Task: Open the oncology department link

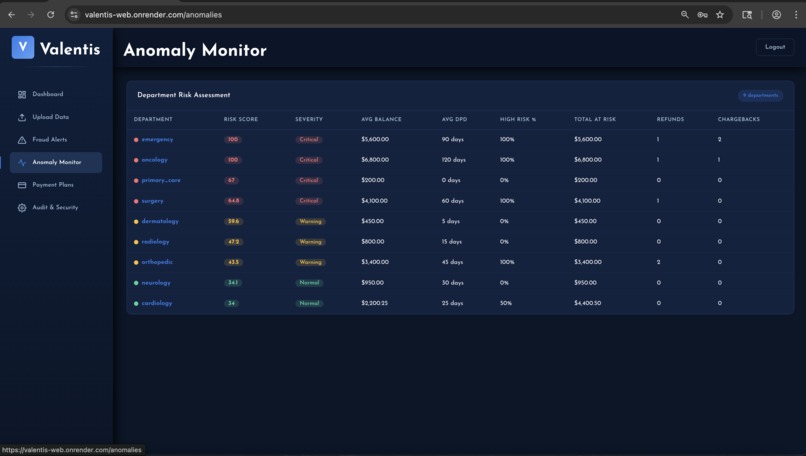Action: (x=155, y=160)
